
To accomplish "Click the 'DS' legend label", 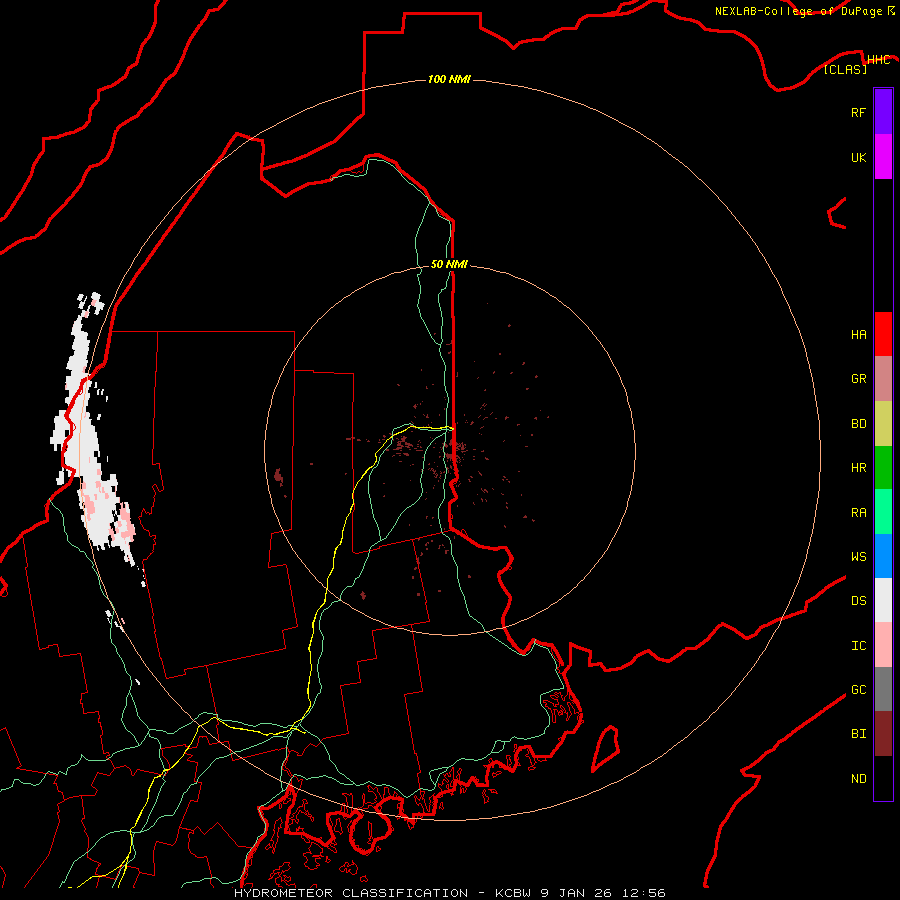I will (x=858, y=601).
